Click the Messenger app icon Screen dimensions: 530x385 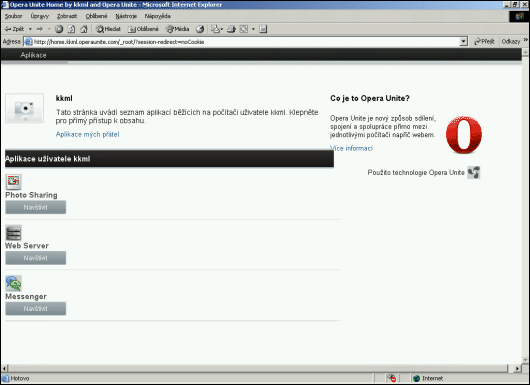coord(14,283)
